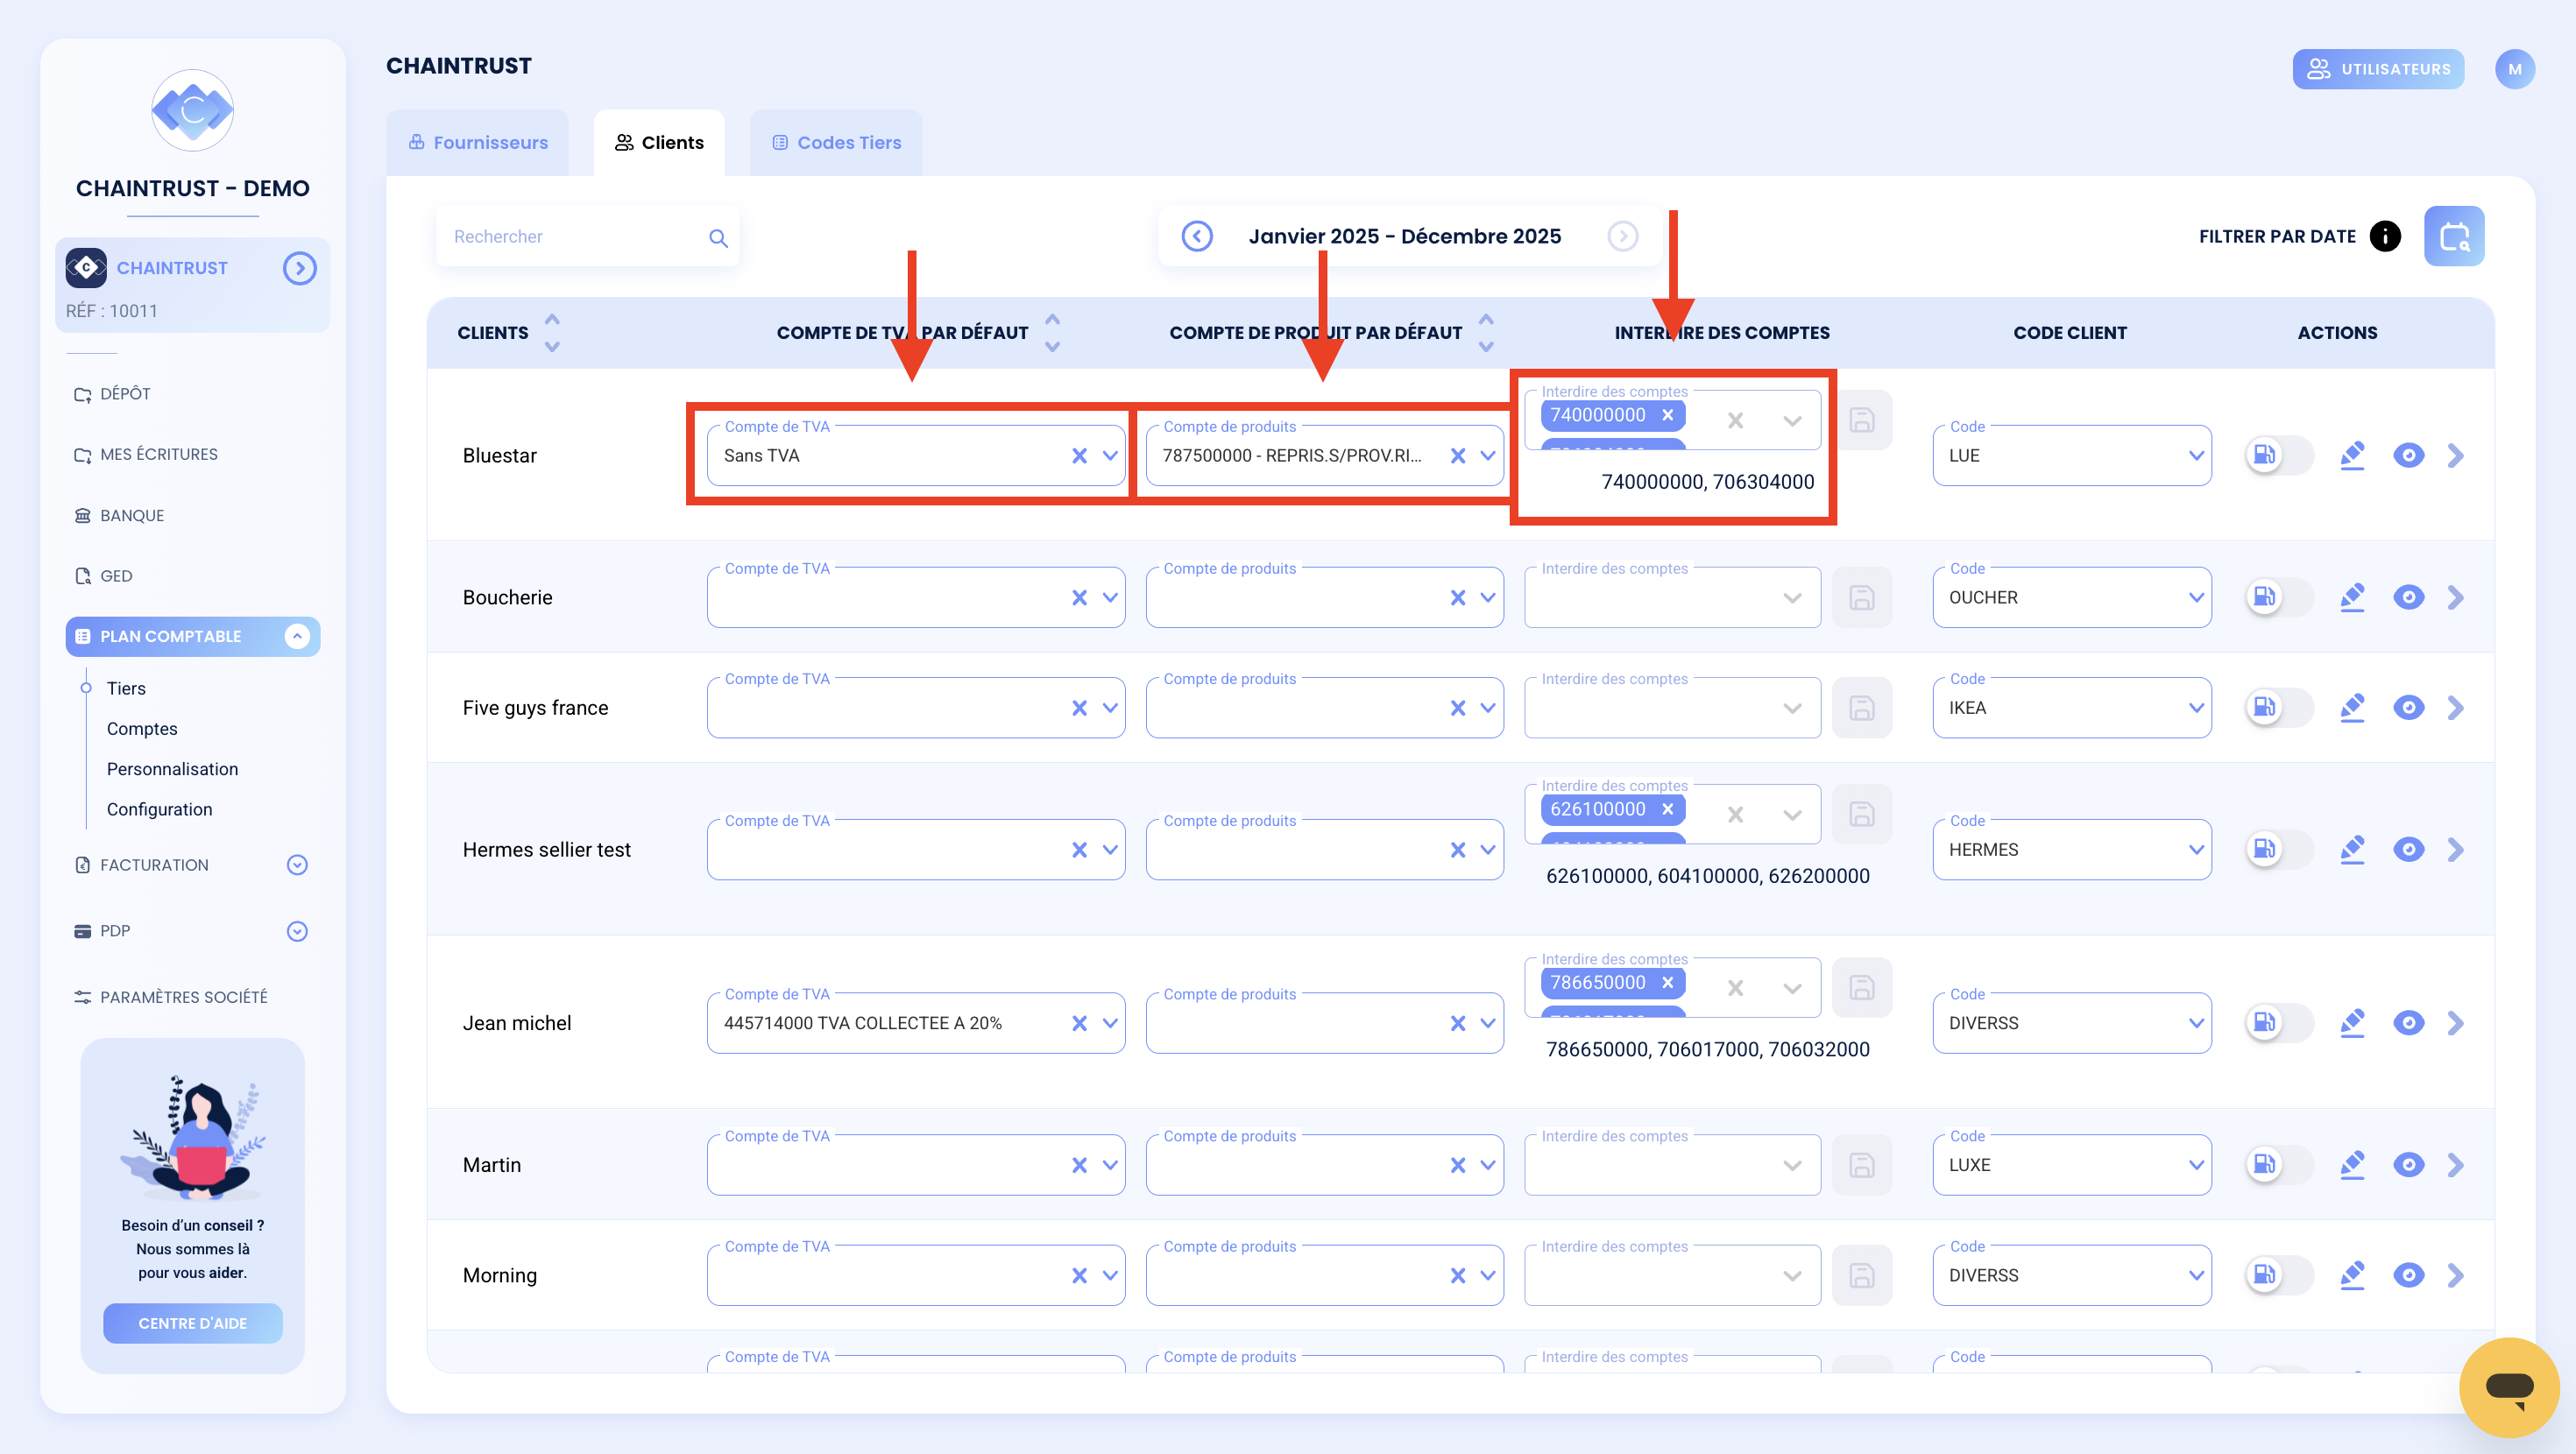Image resolution: width=2576 pixels, height=1454 pixels.
Task: Click the save icon in Boucherie row
Action: tap(1861, 597)
